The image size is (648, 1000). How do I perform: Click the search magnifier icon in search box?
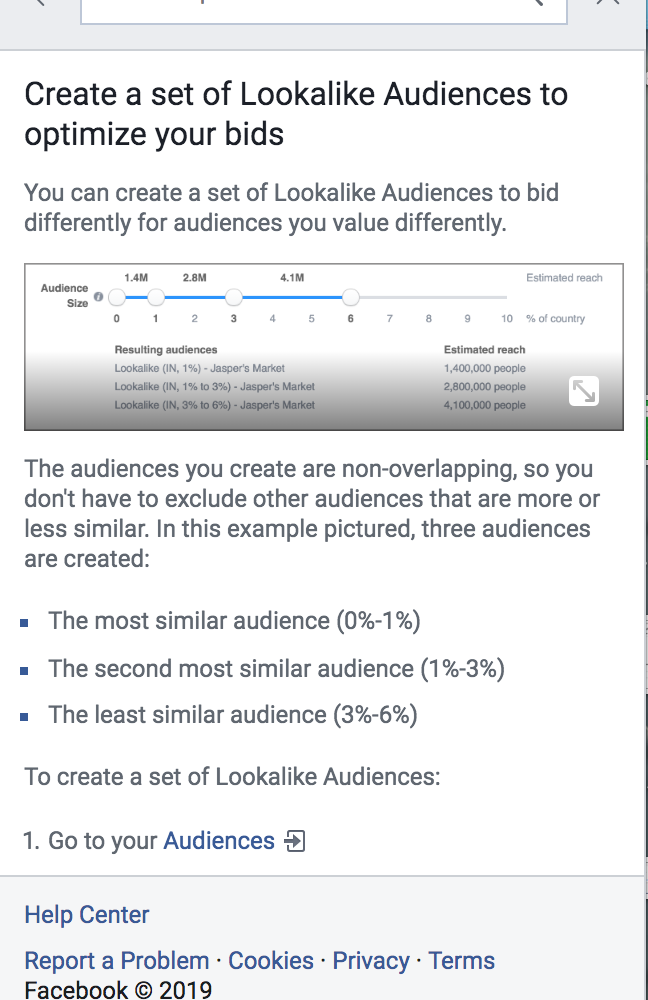(540, 3)
